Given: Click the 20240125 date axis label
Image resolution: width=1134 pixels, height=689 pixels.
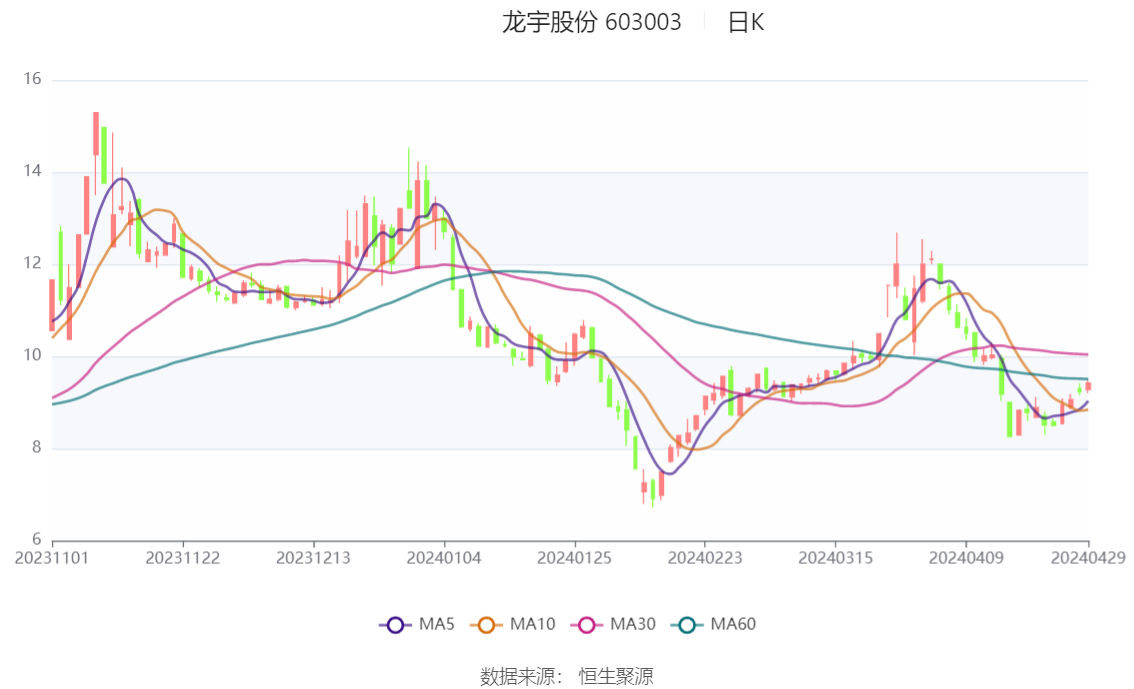Looking at the screenshot, I should (574, 558).
